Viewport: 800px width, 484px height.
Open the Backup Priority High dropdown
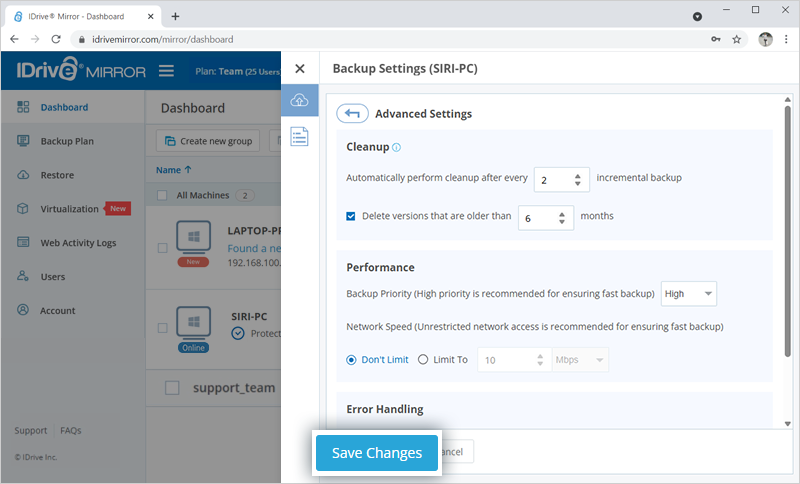tap(689, 294)
